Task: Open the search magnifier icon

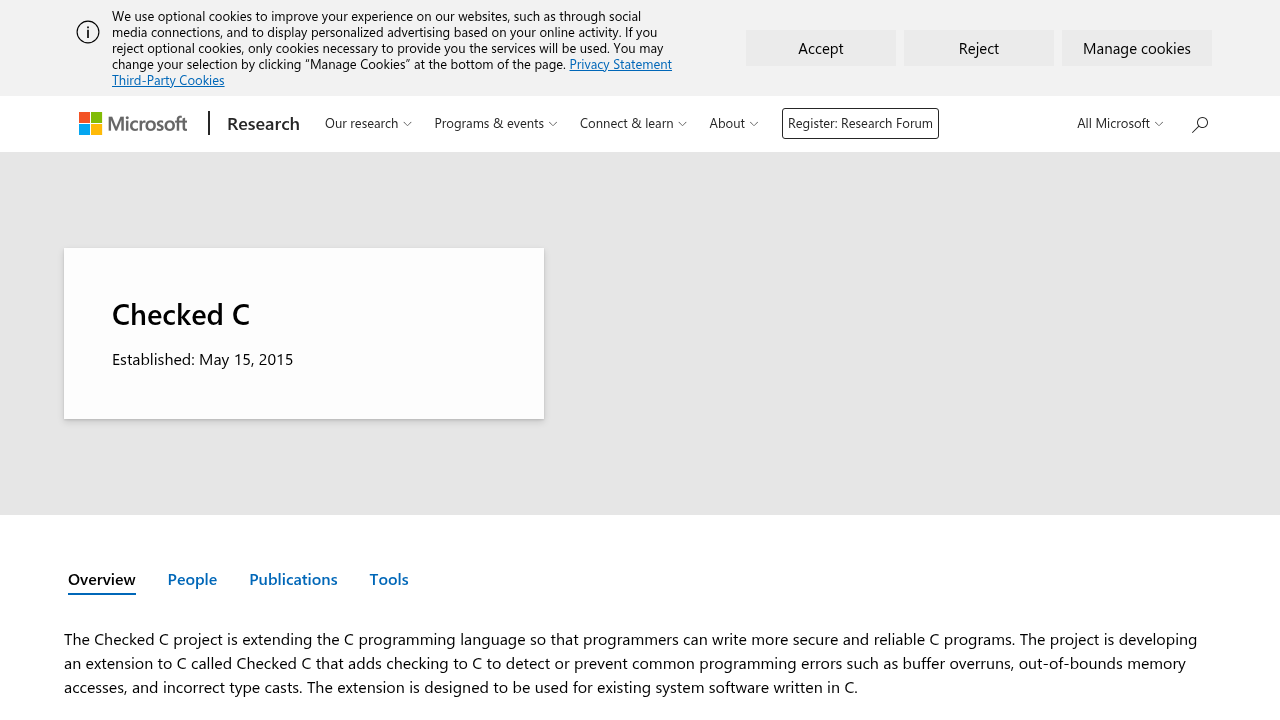Action: pos(1200,124)
